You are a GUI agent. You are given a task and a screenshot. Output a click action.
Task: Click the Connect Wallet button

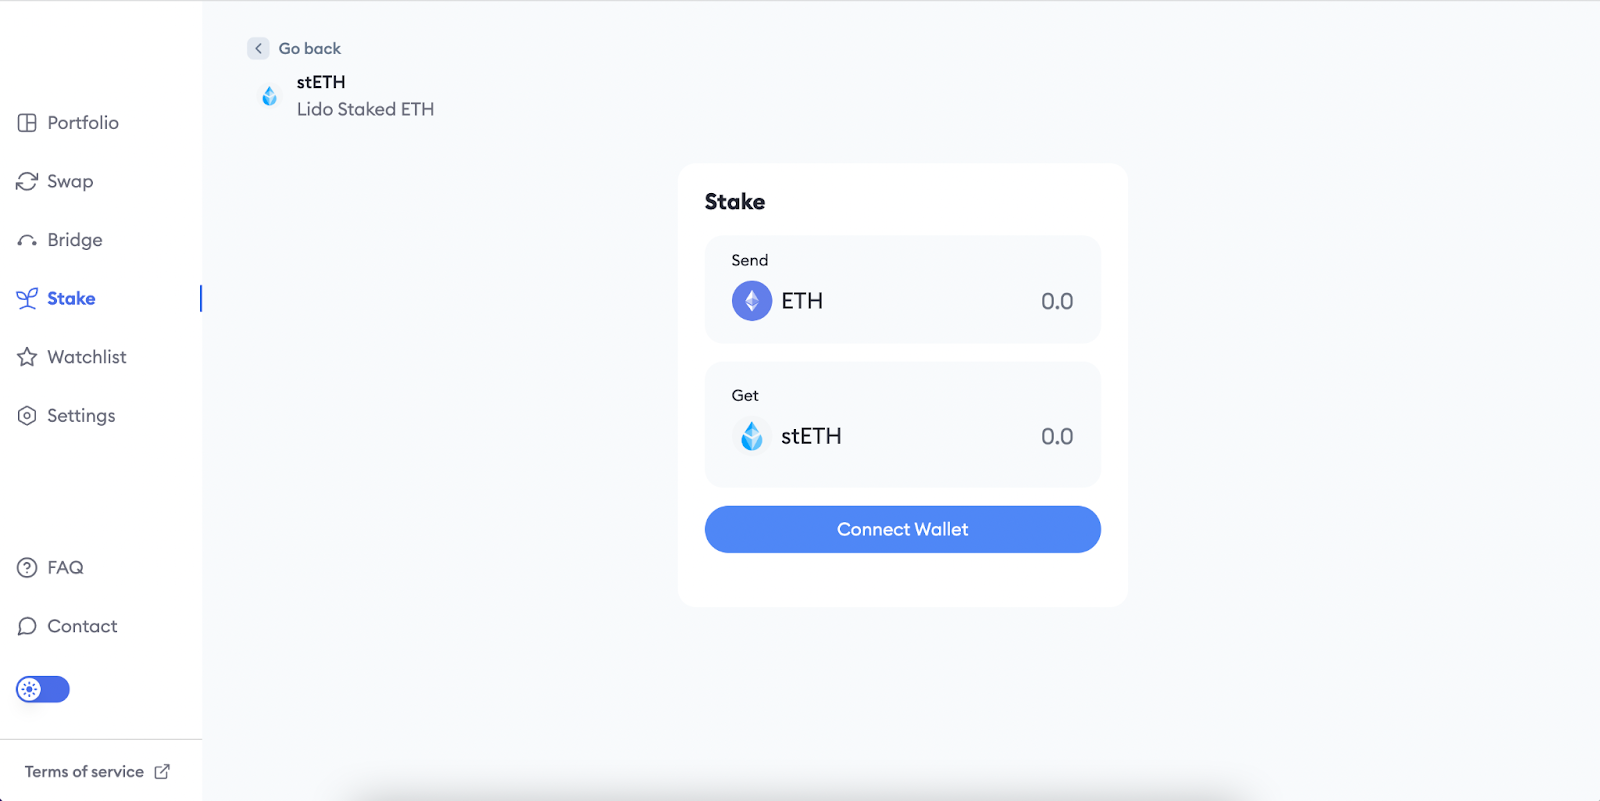(903, 529)
